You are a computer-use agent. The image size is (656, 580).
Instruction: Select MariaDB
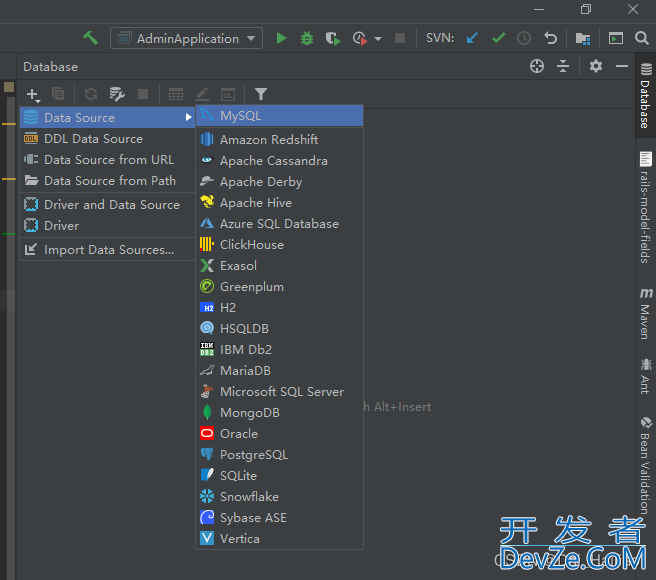click(x=279, y=370)
